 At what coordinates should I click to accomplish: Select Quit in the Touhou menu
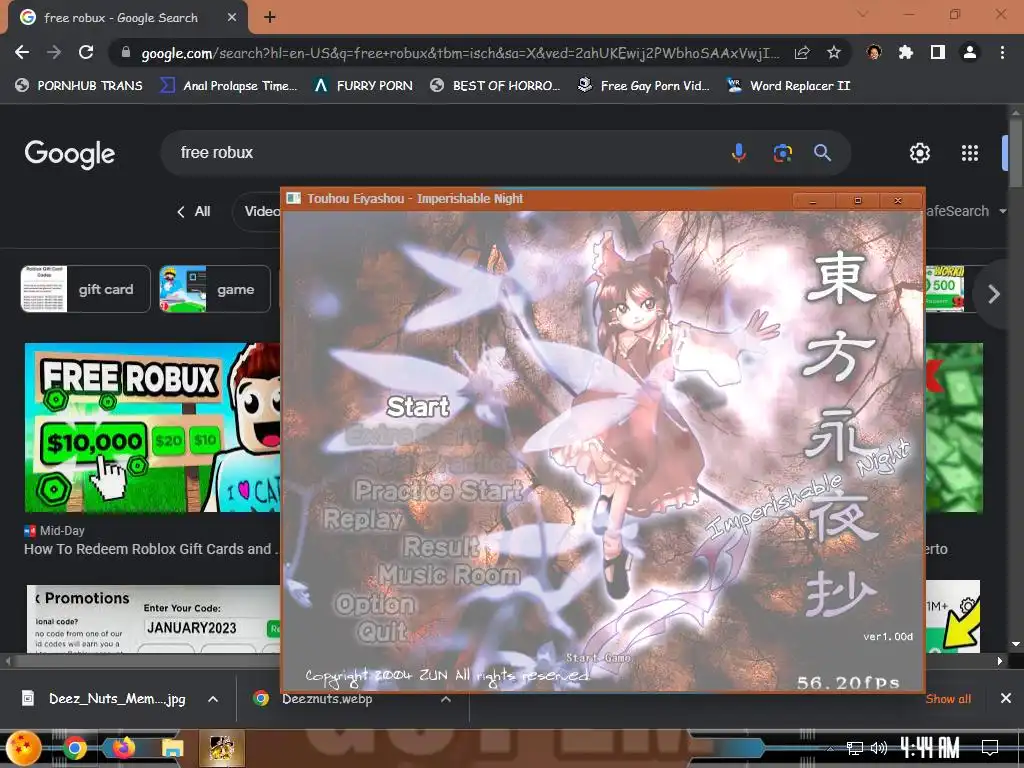tap(382, 632)
